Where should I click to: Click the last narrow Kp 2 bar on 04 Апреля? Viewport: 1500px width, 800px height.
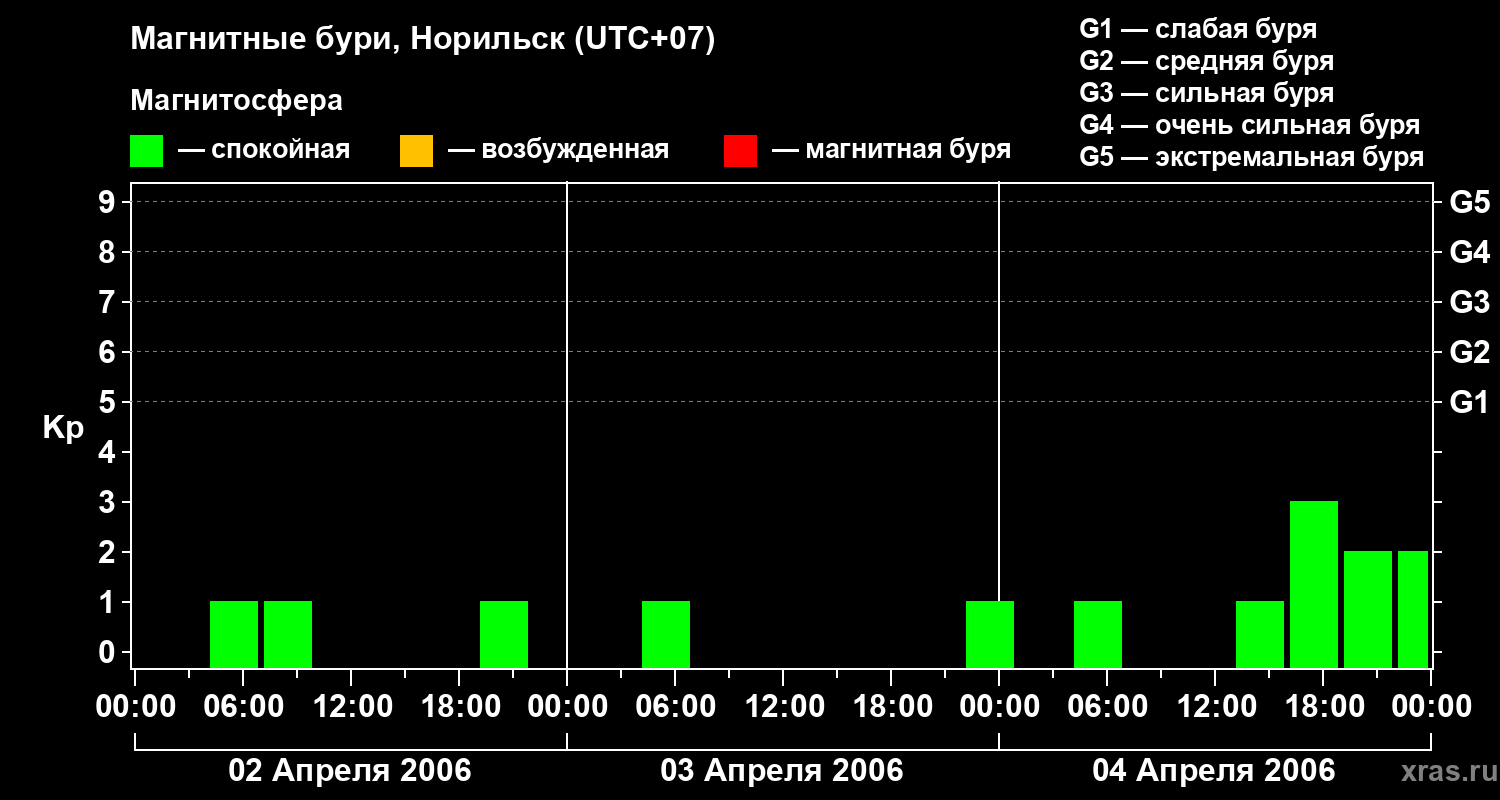(x=1413, y=609)
